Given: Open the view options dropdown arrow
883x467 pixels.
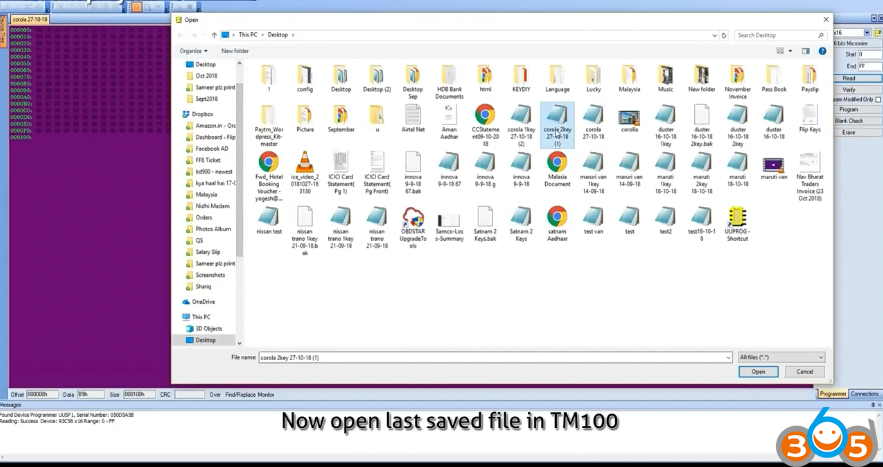Looking at the screenshot, I should click(790, 51).
